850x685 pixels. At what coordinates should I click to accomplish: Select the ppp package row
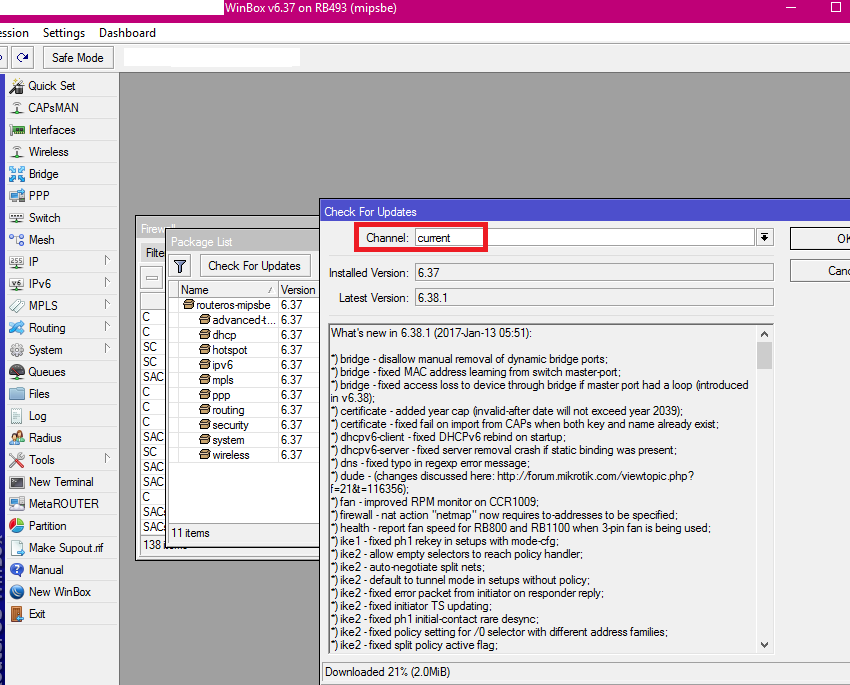(243, 395)
